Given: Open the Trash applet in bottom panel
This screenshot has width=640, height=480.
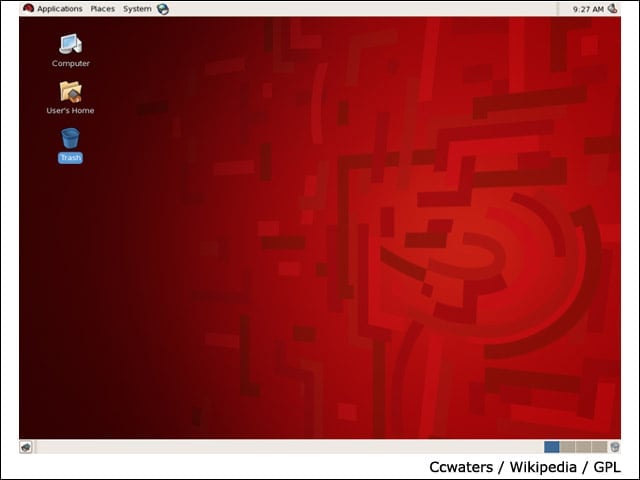Looking at the screenshot, I should (x=615, y=447).
